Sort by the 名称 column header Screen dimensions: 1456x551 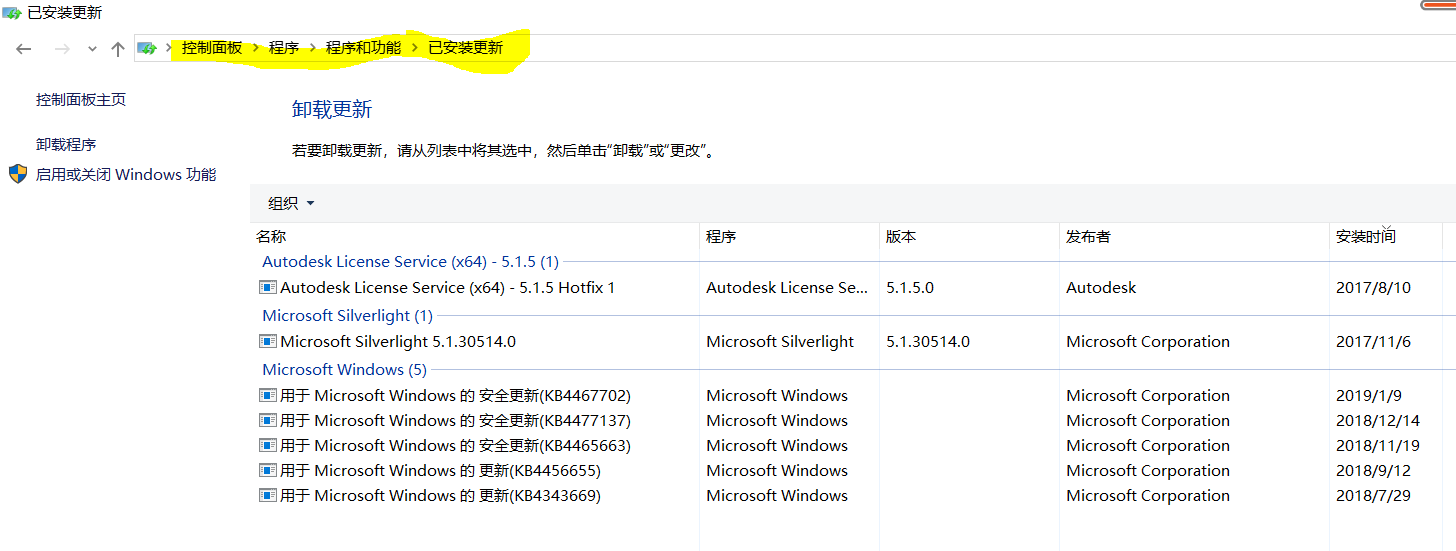[474, 237]
